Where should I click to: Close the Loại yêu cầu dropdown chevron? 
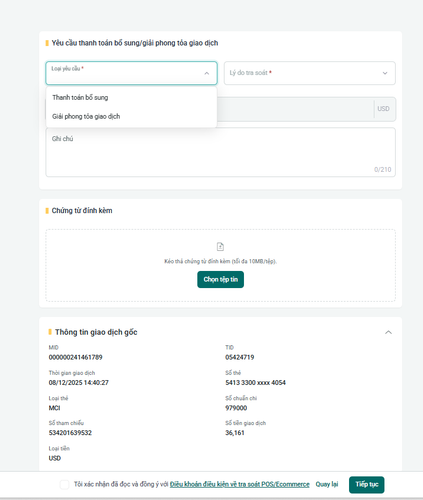(x=207, y=73)
